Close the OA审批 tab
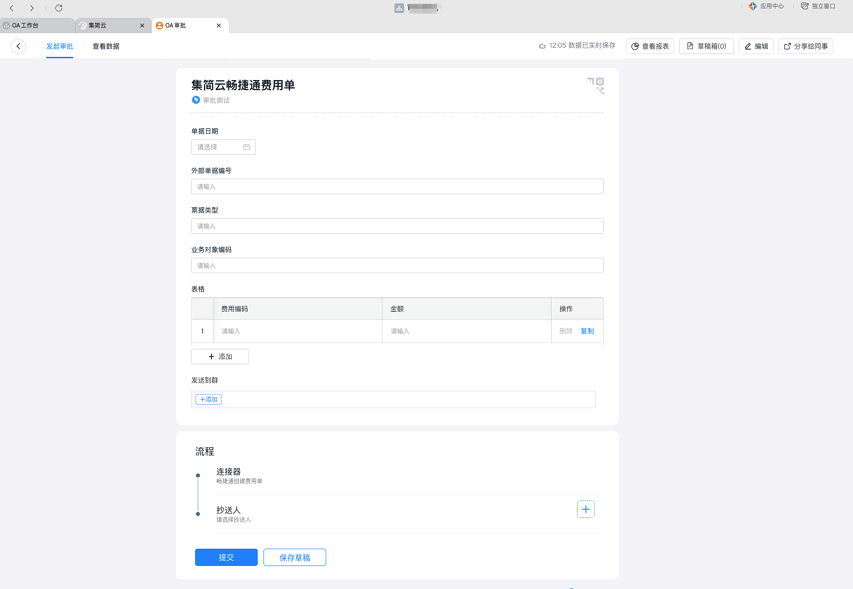 (x=219, y=26)
